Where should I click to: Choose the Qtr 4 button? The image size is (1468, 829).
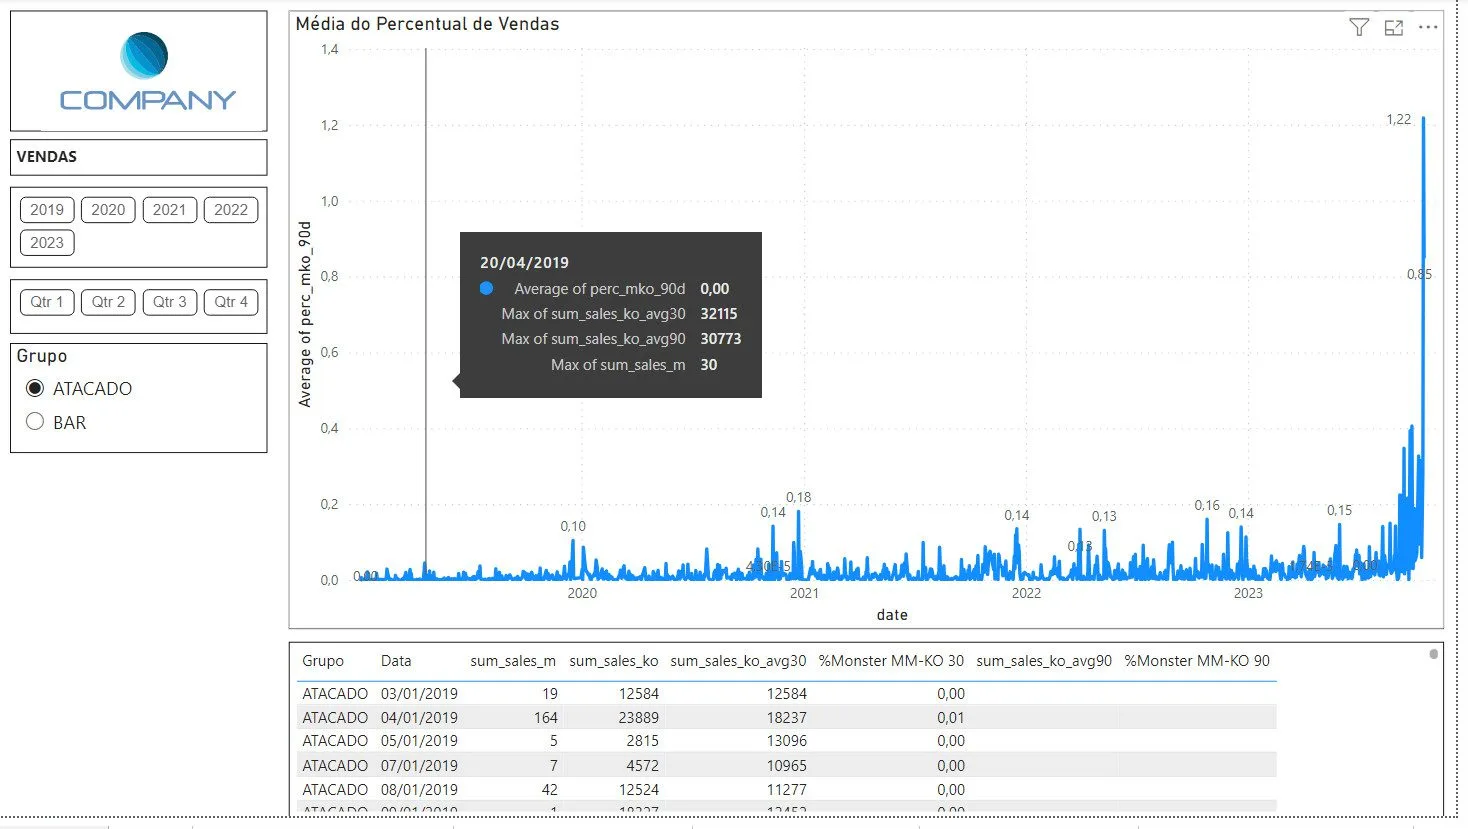click(231, 302)
